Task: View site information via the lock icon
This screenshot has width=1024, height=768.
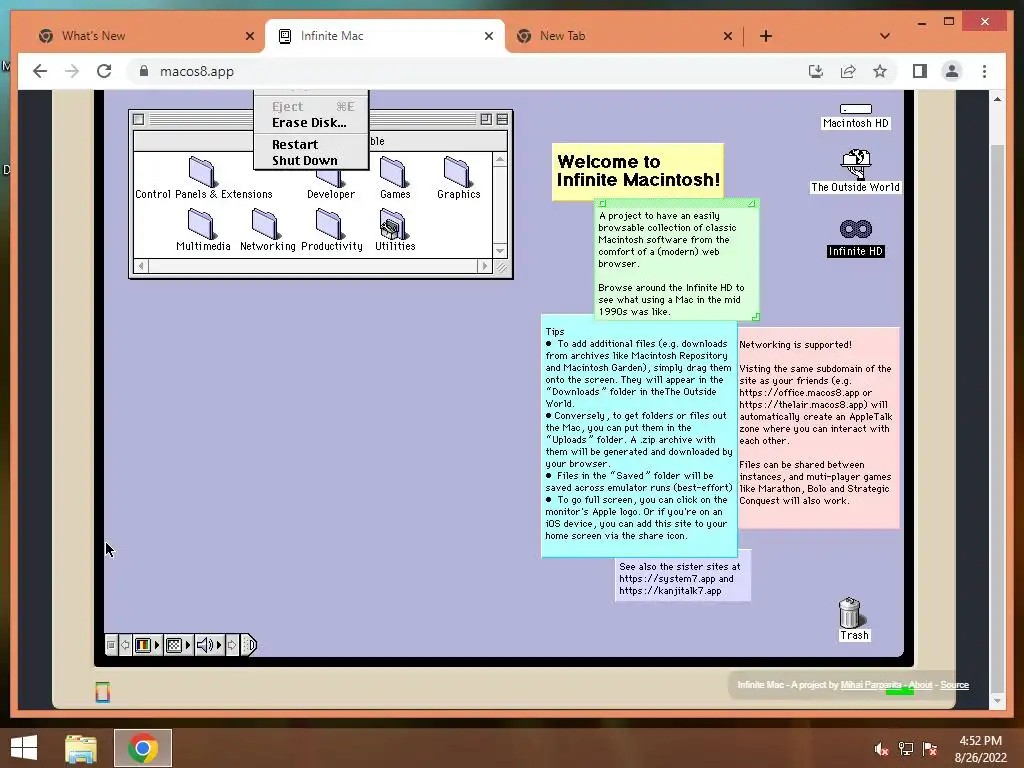Action: coord(144,71)
